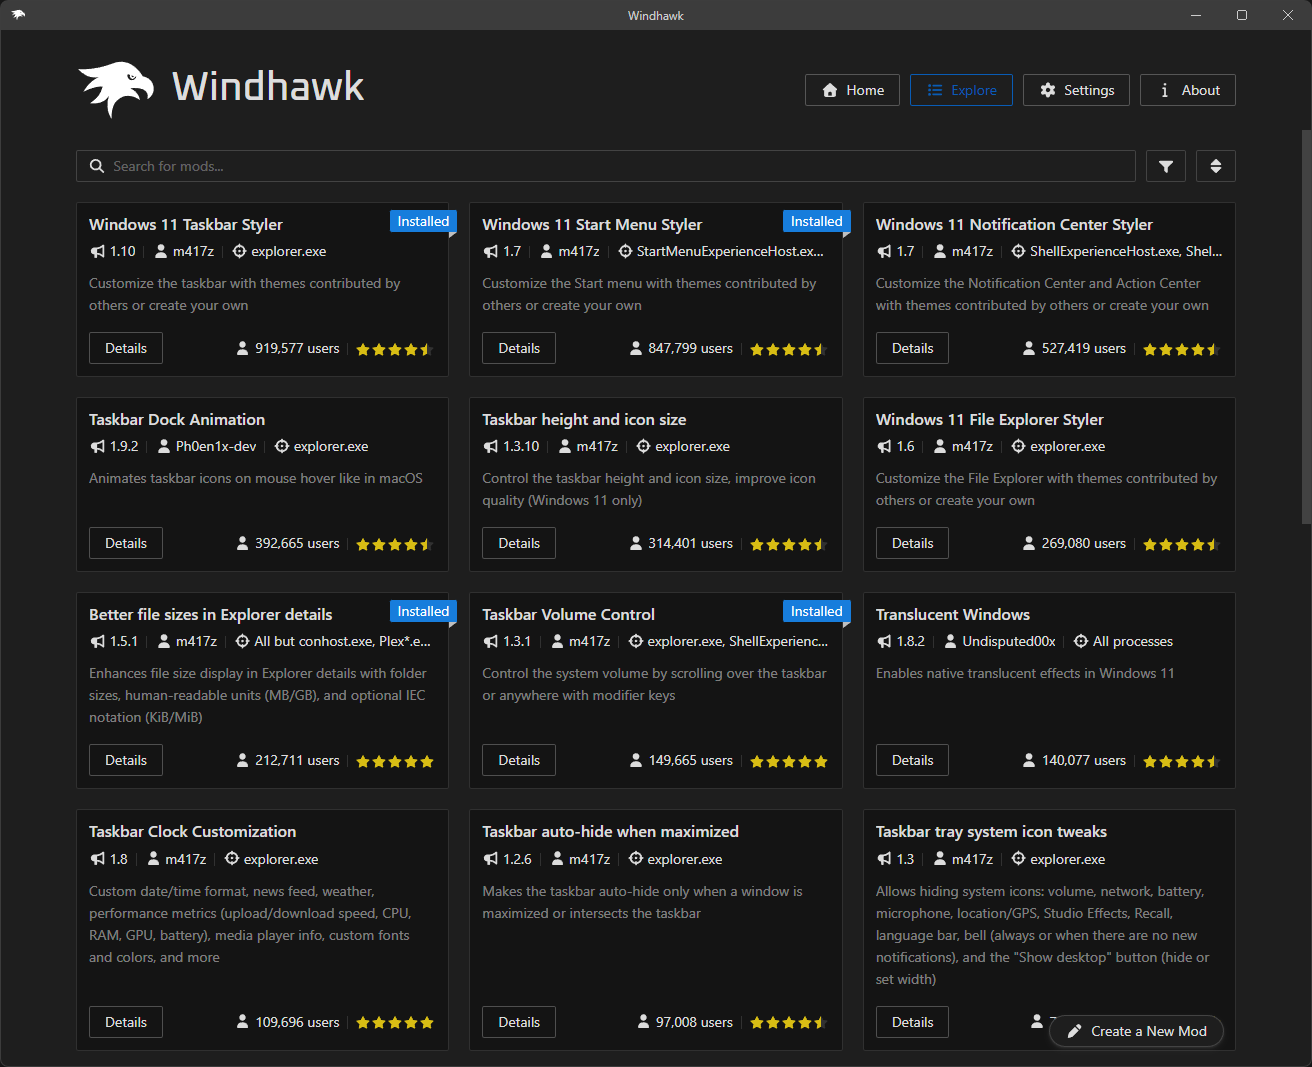Viewport: 1312px width, 1067px height.
Task: Open the About page
Action: 1188,90
